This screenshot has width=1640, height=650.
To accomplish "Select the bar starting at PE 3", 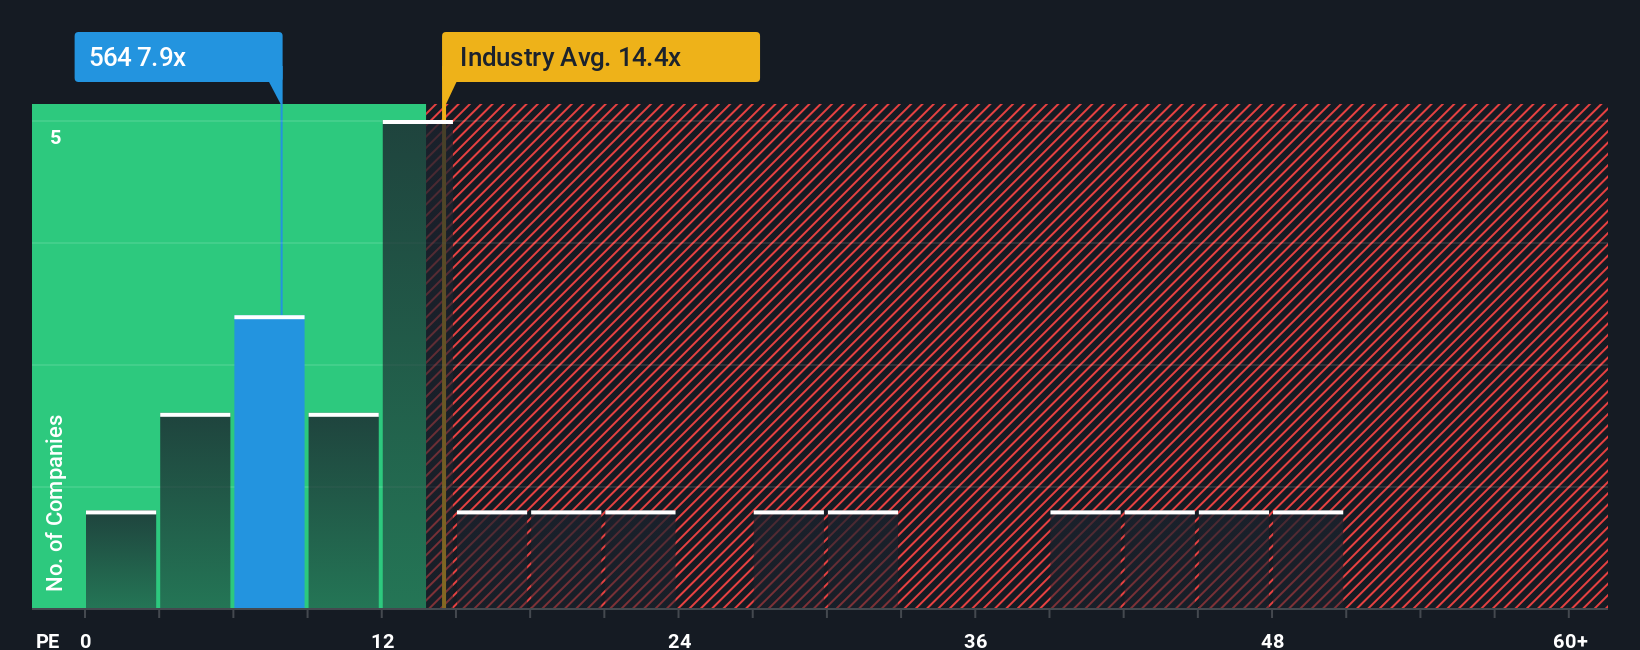I will (x=195, y=511).
